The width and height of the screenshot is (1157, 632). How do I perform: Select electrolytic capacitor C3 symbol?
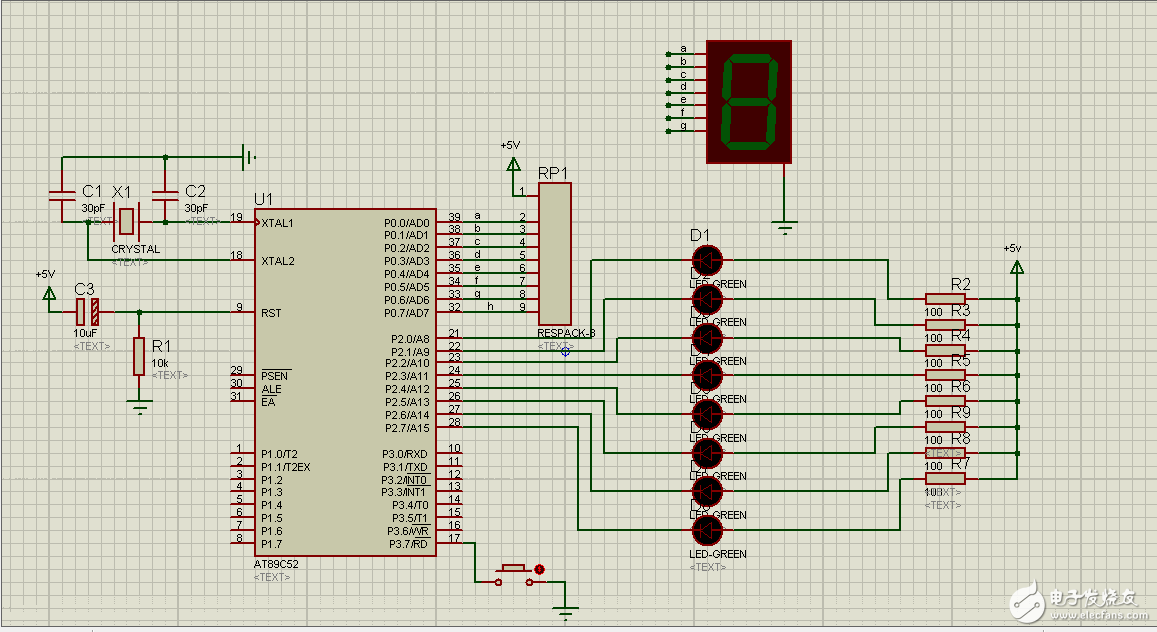88,312
